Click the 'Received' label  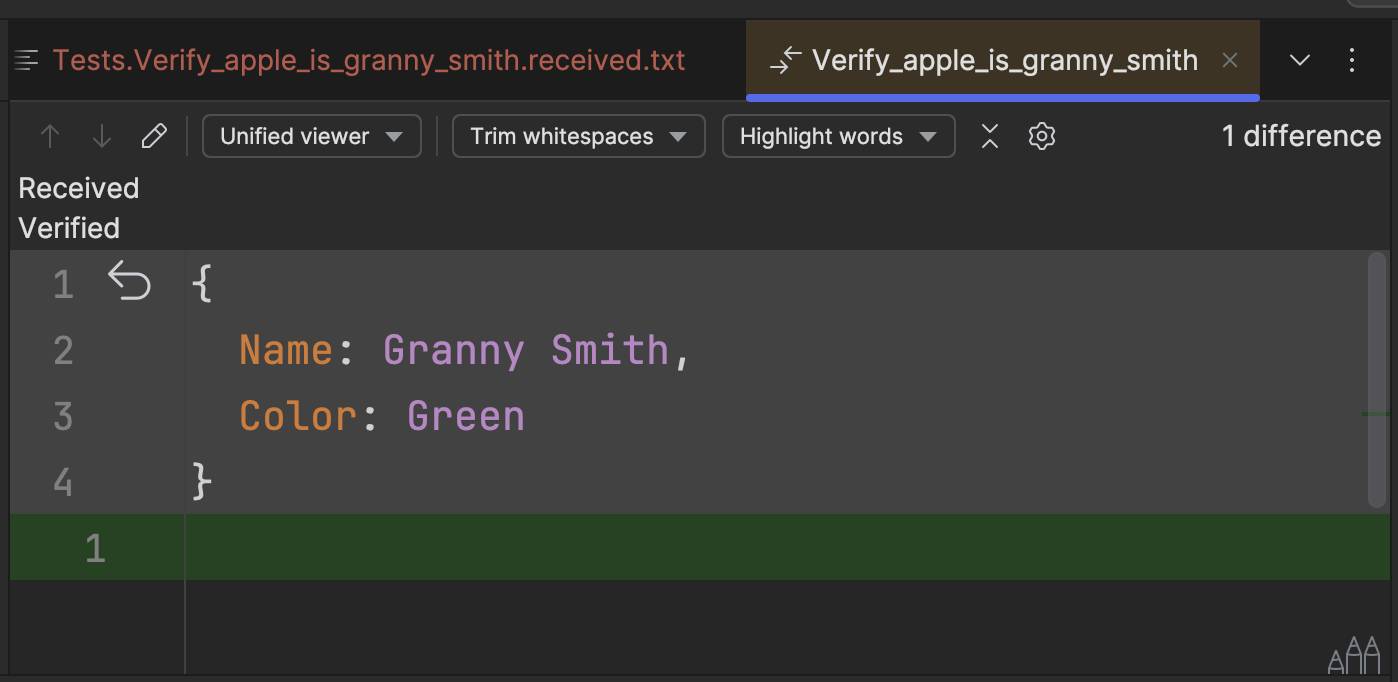click(x=79, y=188)
